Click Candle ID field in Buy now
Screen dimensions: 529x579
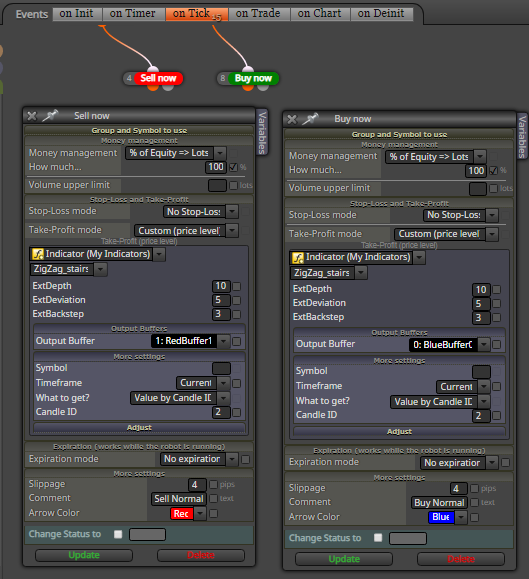pos(481,416)
